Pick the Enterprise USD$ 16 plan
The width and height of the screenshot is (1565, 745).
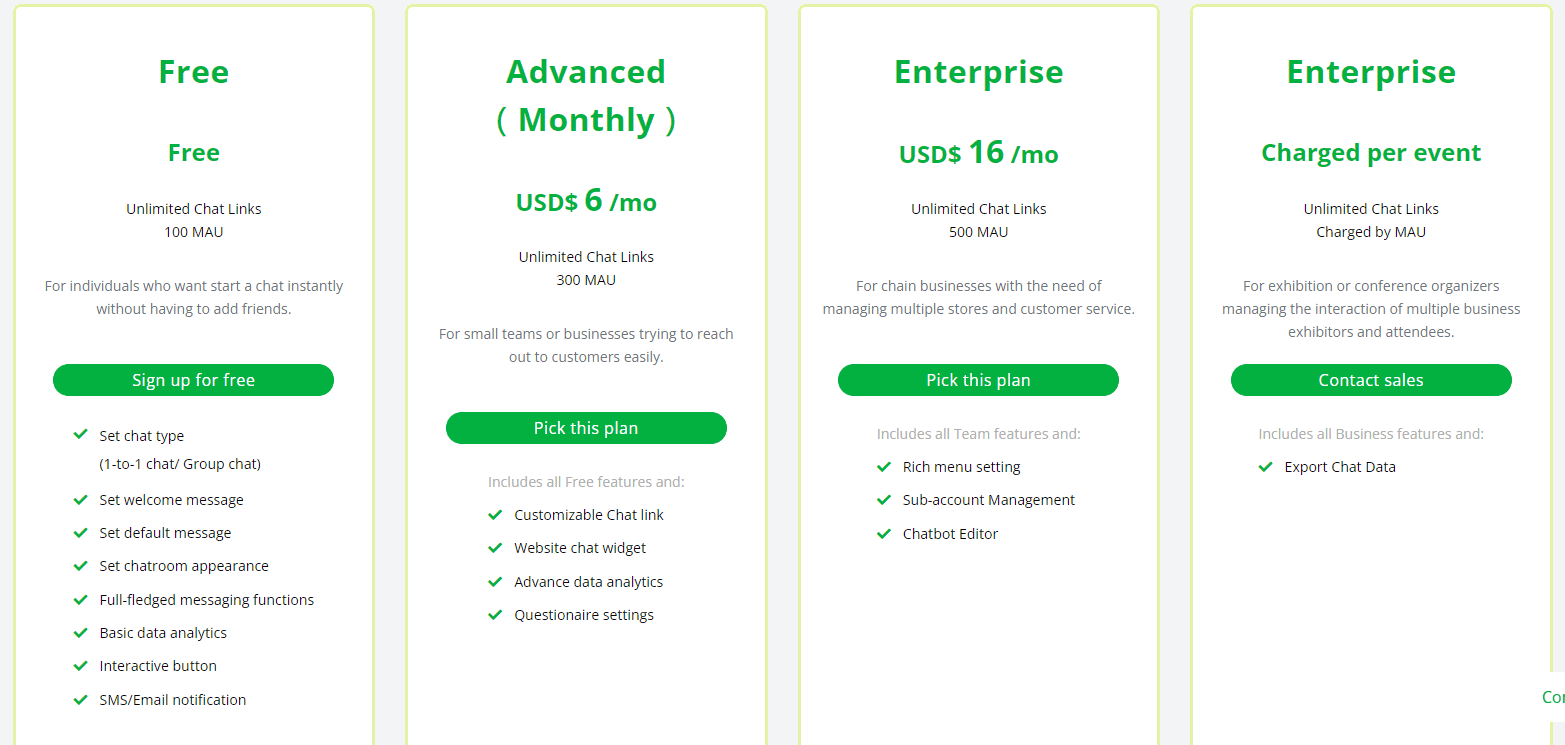(x=978, y=380)
